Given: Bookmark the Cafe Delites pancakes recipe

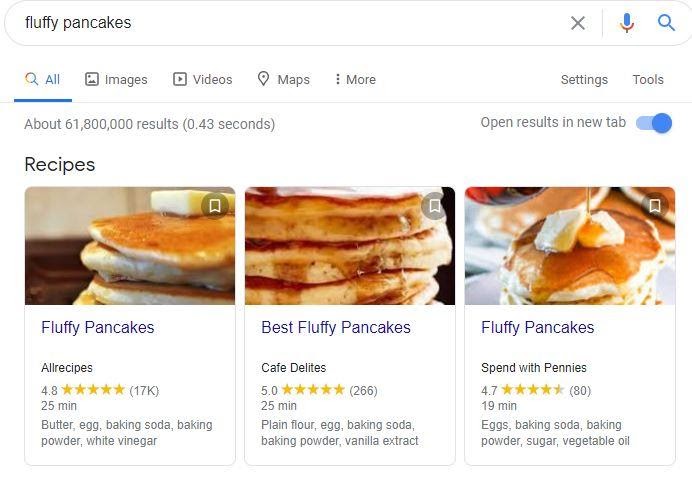Looking at the screenshot, I should [435, 206].
